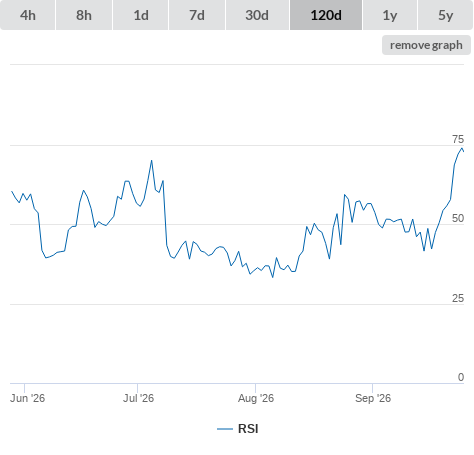The height and width of the screenshot is (455, 474).
Task: Click the early July RSI peak point
Action: pyautogui.click(x=151, y=161)
